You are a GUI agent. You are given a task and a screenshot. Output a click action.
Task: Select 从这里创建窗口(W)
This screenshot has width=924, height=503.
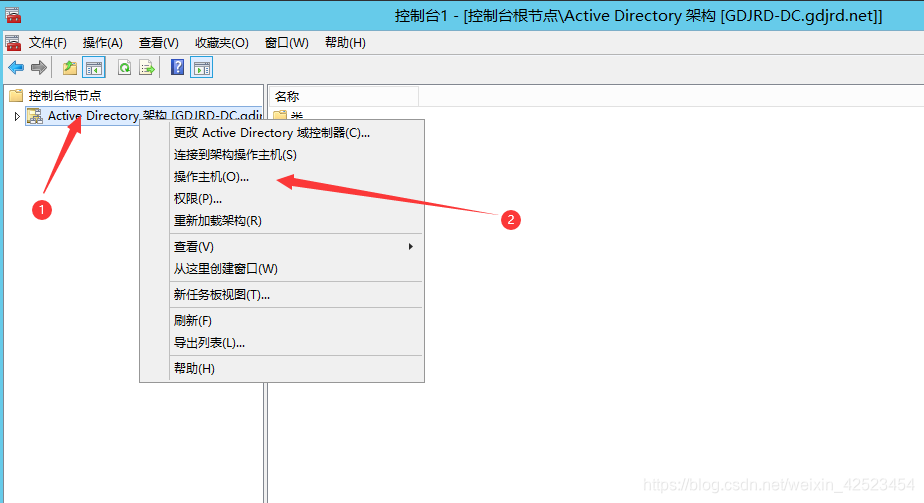click(282, 269)
